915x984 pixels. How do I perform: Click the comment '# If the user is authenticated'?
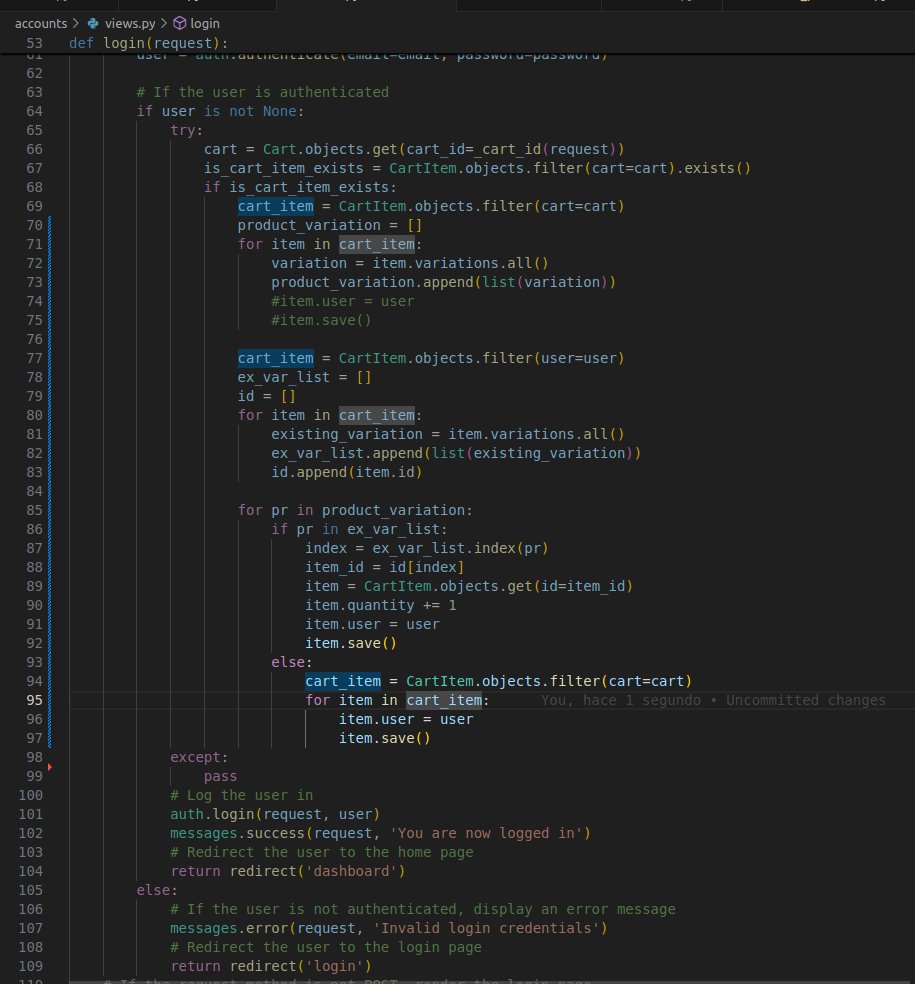(x=262, y=92)
